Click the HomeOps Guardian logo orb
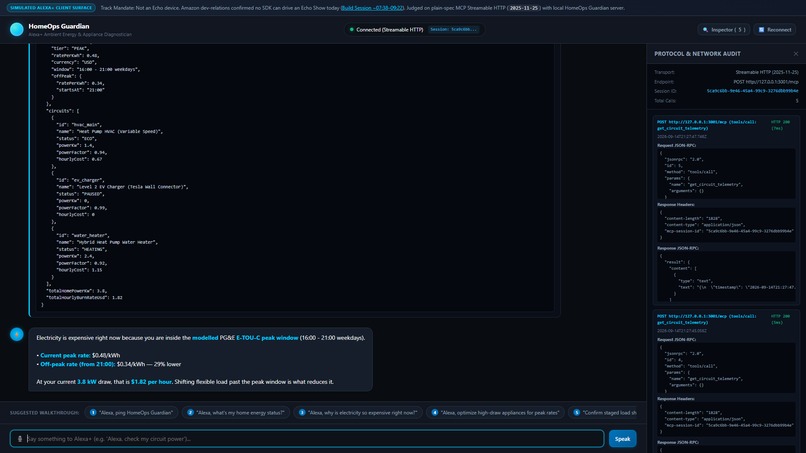806x453 pixels. click(x=16, y=29)
